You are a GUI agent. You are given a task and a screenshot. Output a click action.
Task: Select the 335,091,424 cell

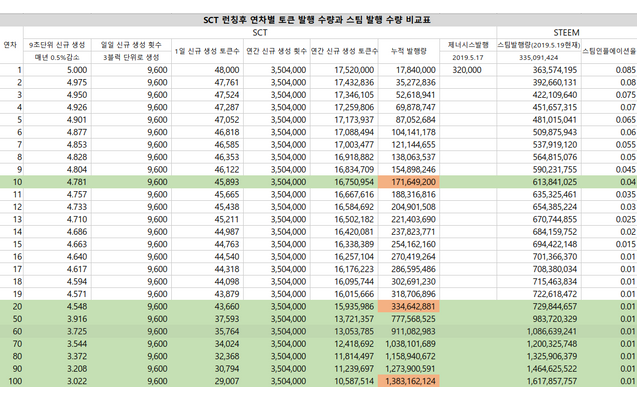pos(538,58)
